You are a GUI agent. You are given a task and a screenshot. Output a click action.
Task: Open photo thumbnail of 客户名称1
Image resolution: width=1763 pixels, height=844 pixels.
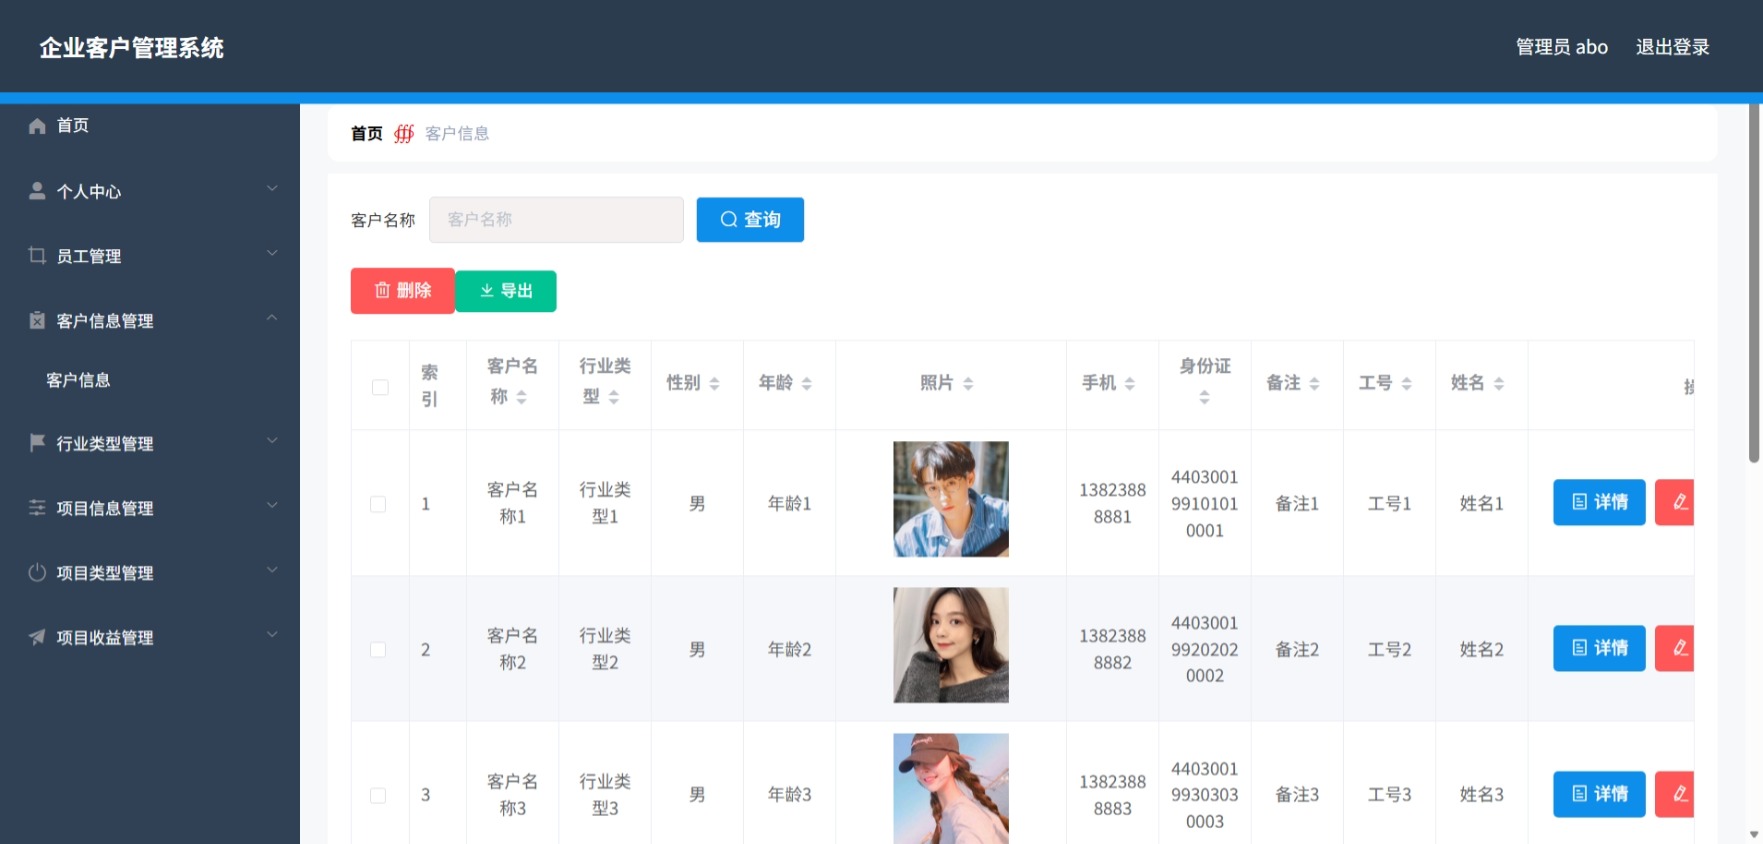[x=951, y=499]
